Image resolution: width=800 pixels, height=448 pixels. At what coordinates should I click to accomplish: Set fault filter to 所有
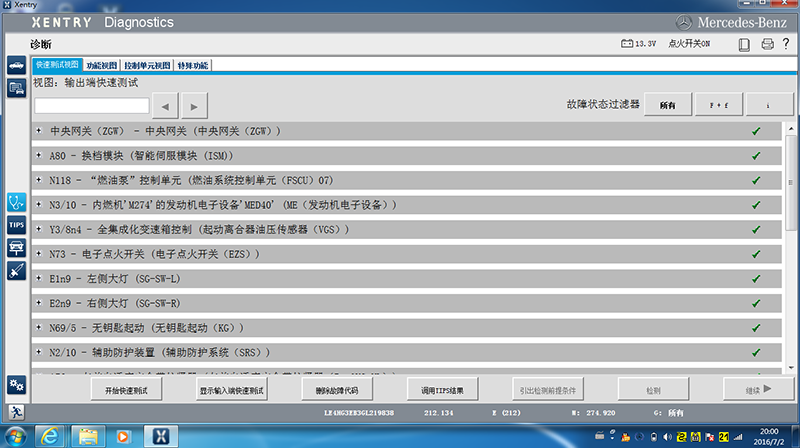click(x=667, y=105)
